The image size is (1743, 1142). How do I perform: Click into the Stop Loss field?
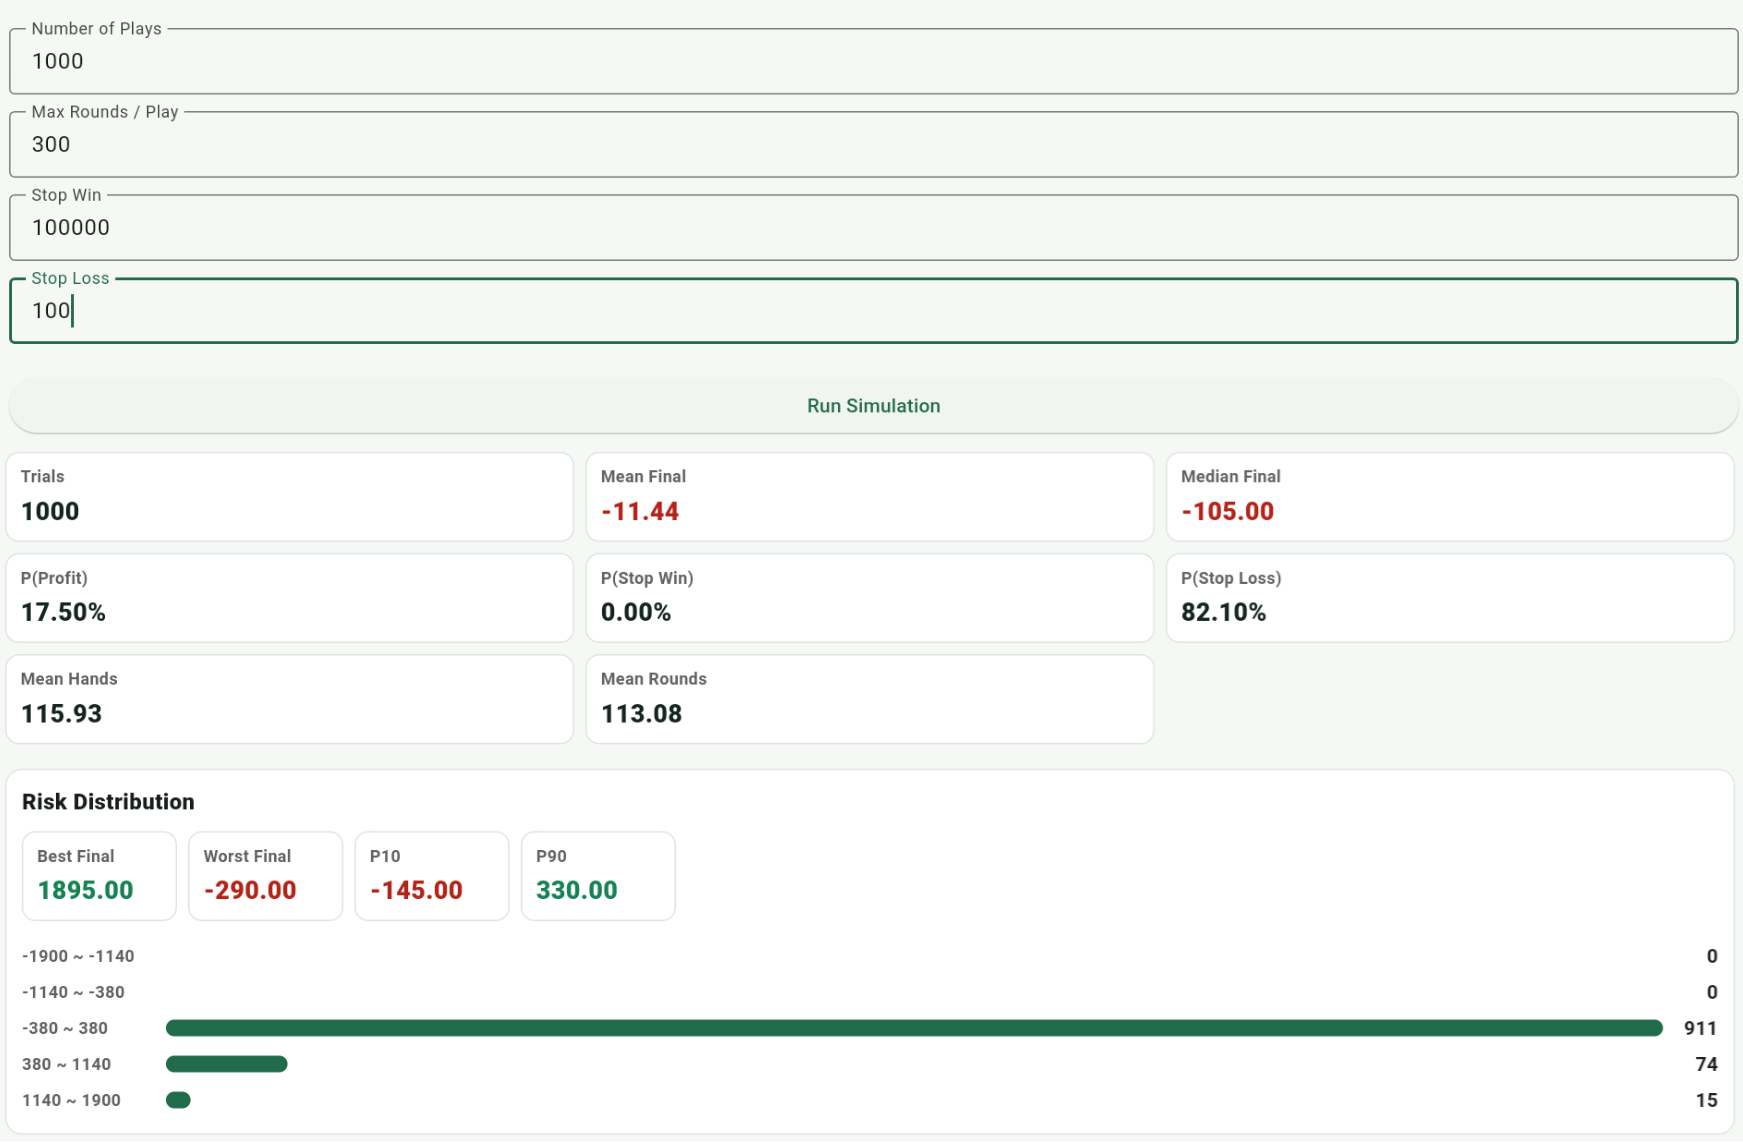[873, 310]
